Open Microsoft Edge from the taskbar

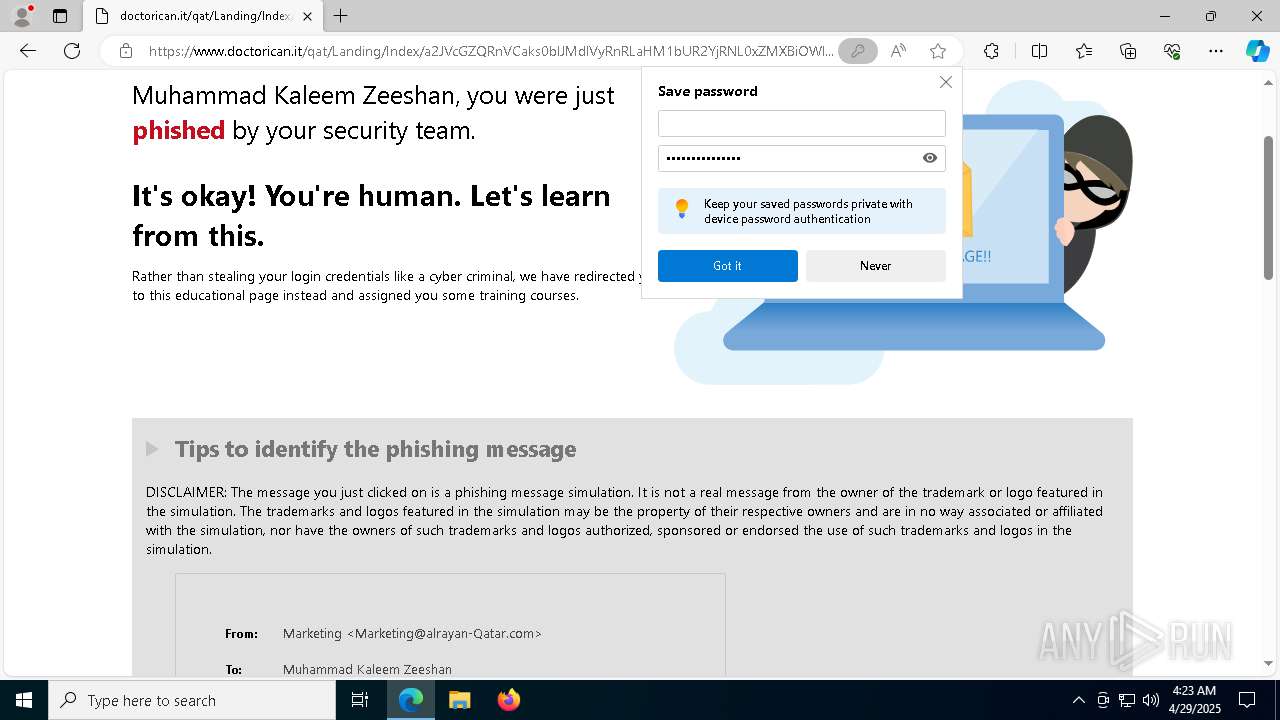pyautogui.click(x=411, y=700)
